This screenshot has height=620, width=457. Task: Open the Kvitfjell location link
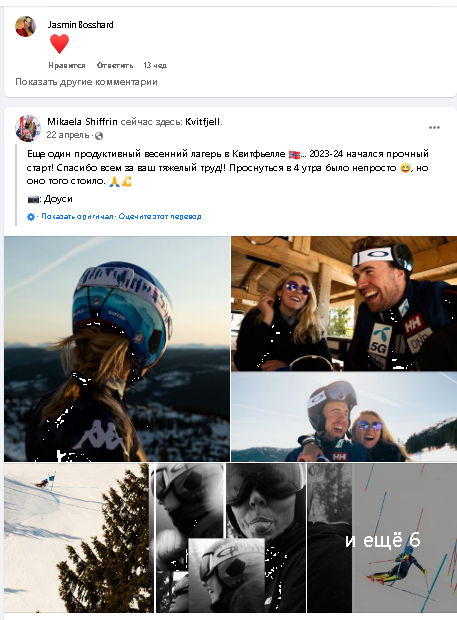point(202,122)
